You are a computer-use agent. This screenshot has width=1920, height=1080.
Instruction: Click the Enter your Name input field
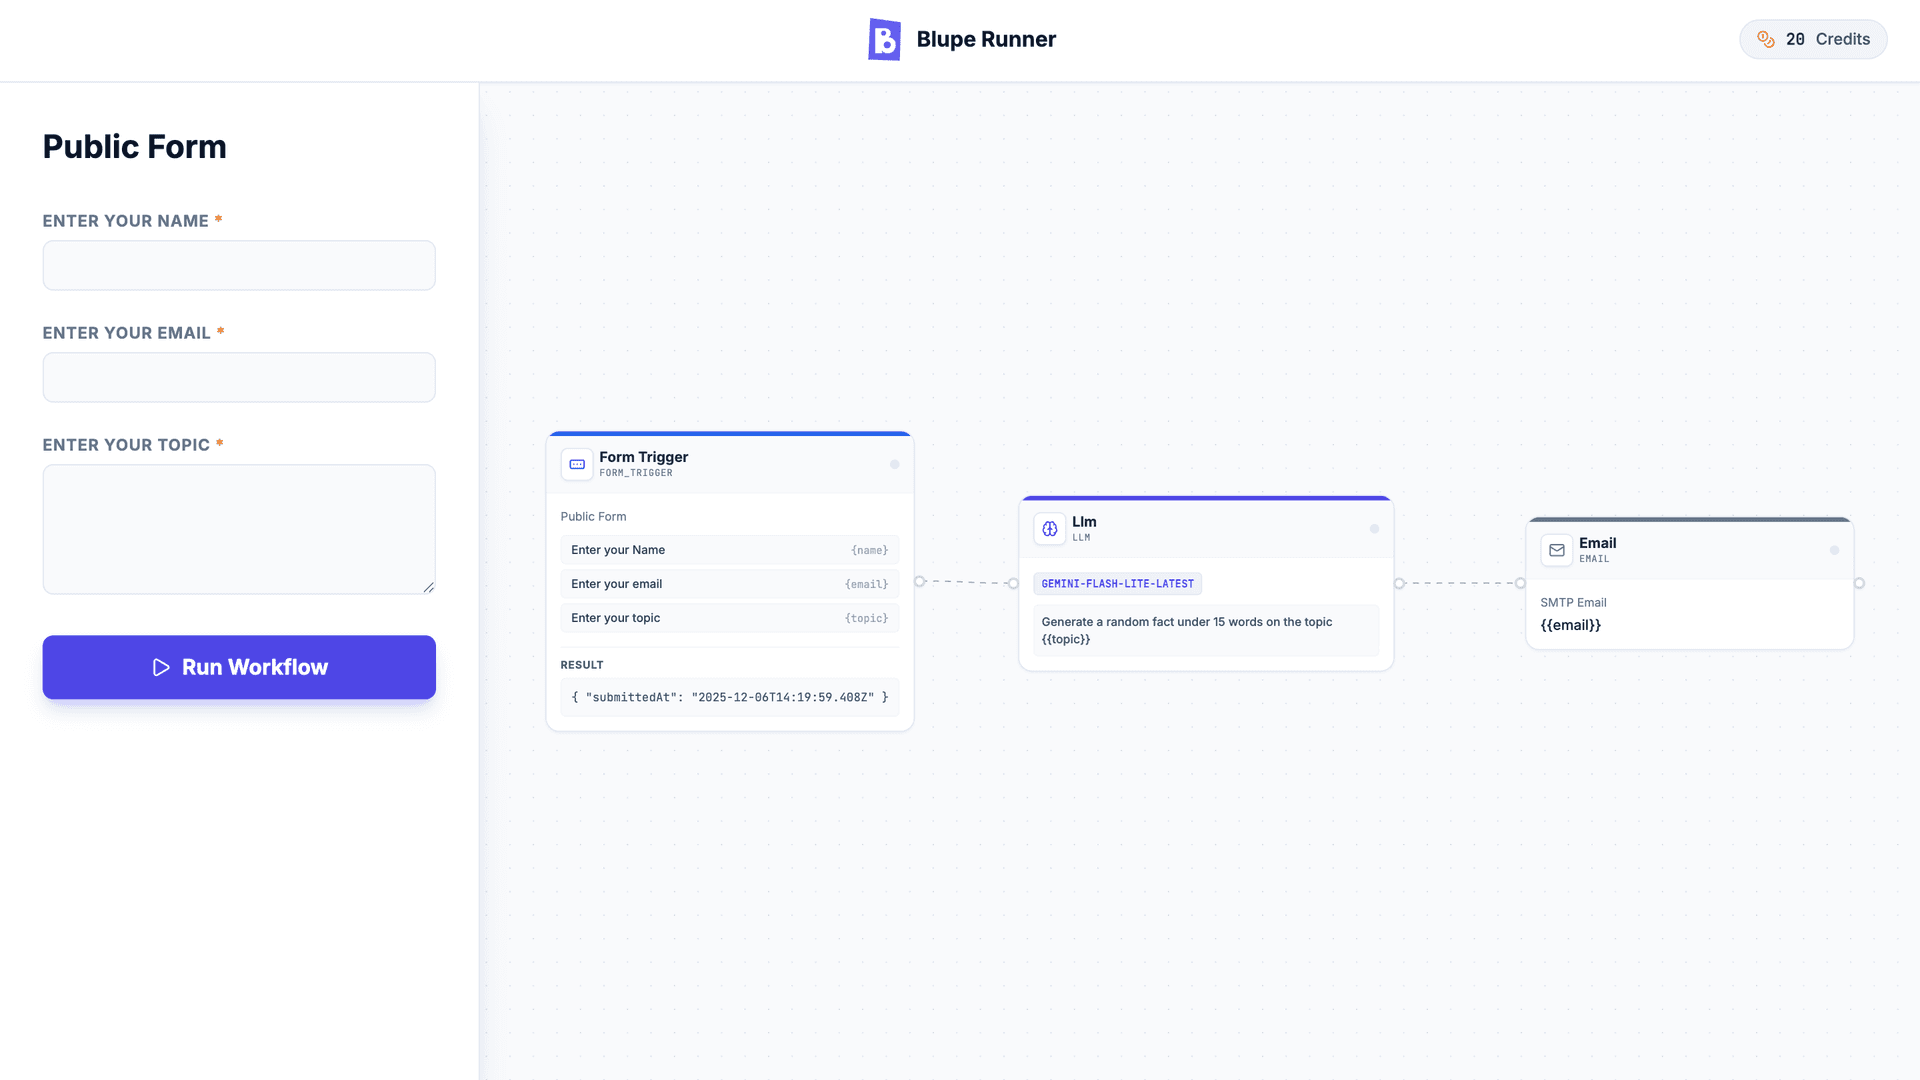coord(239,265)
